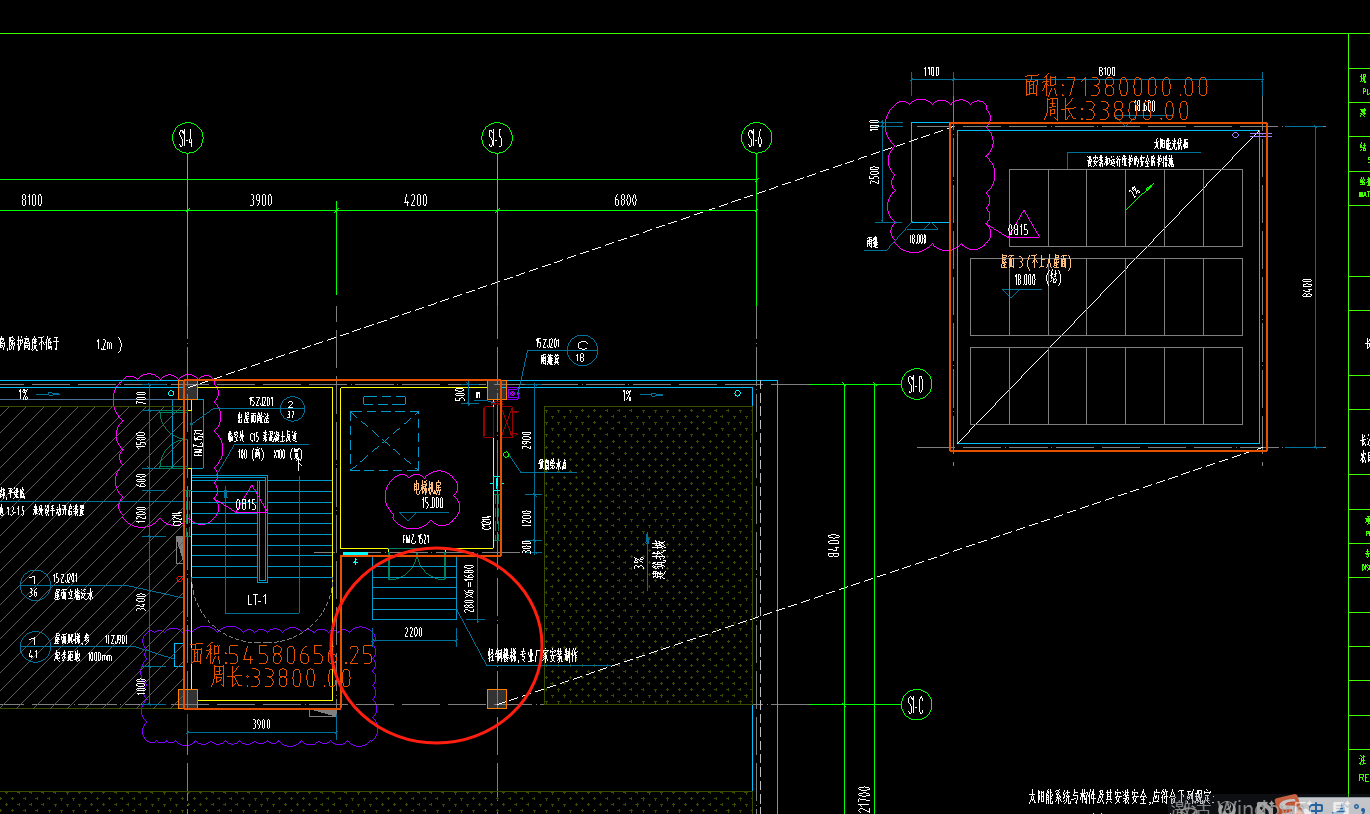Click 周长:33800.00 below 面积:54580656.25
This screenshot has width=1370, height=814.
(281, 679)
